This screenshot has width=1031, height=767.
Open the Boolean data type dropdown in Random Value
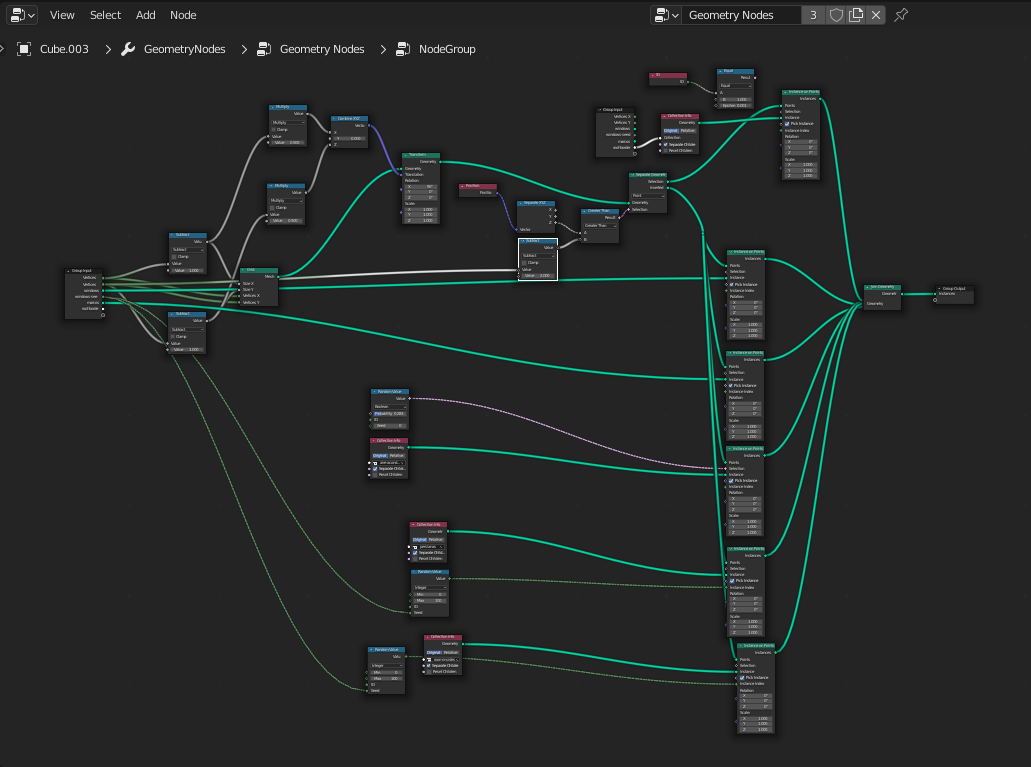click(x=390, y=407)
